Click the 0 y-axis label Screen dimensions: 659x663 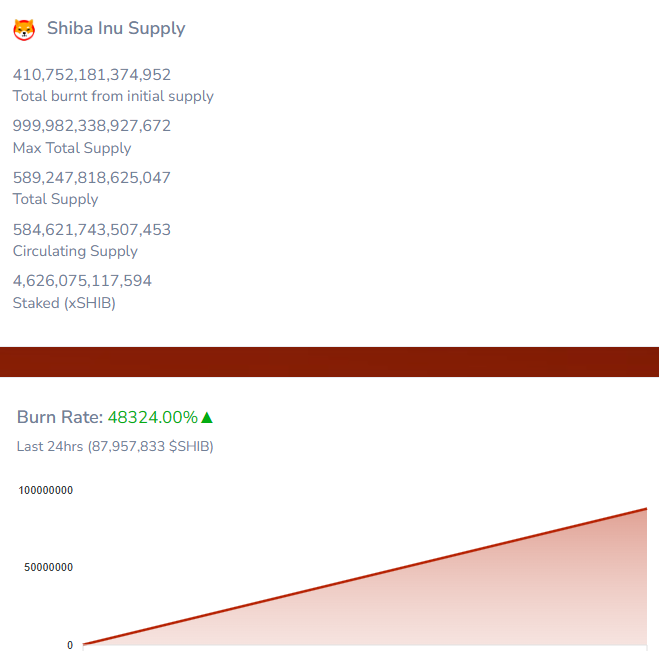(70, 645)
